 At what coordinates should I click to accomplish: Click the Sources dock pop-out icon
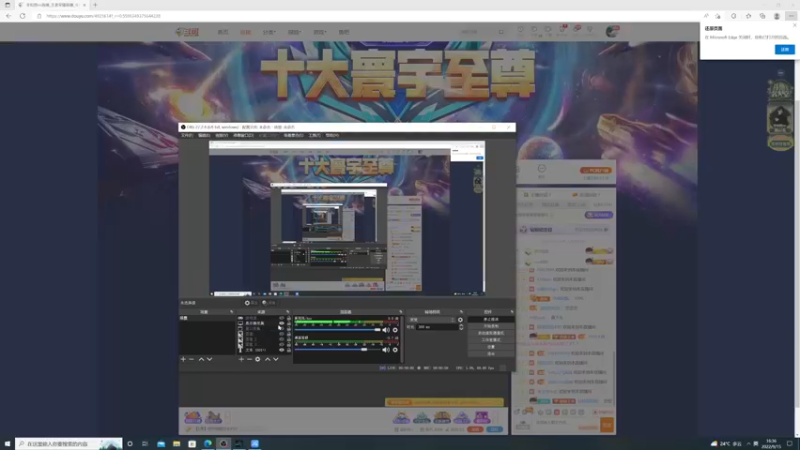point(288,312)
